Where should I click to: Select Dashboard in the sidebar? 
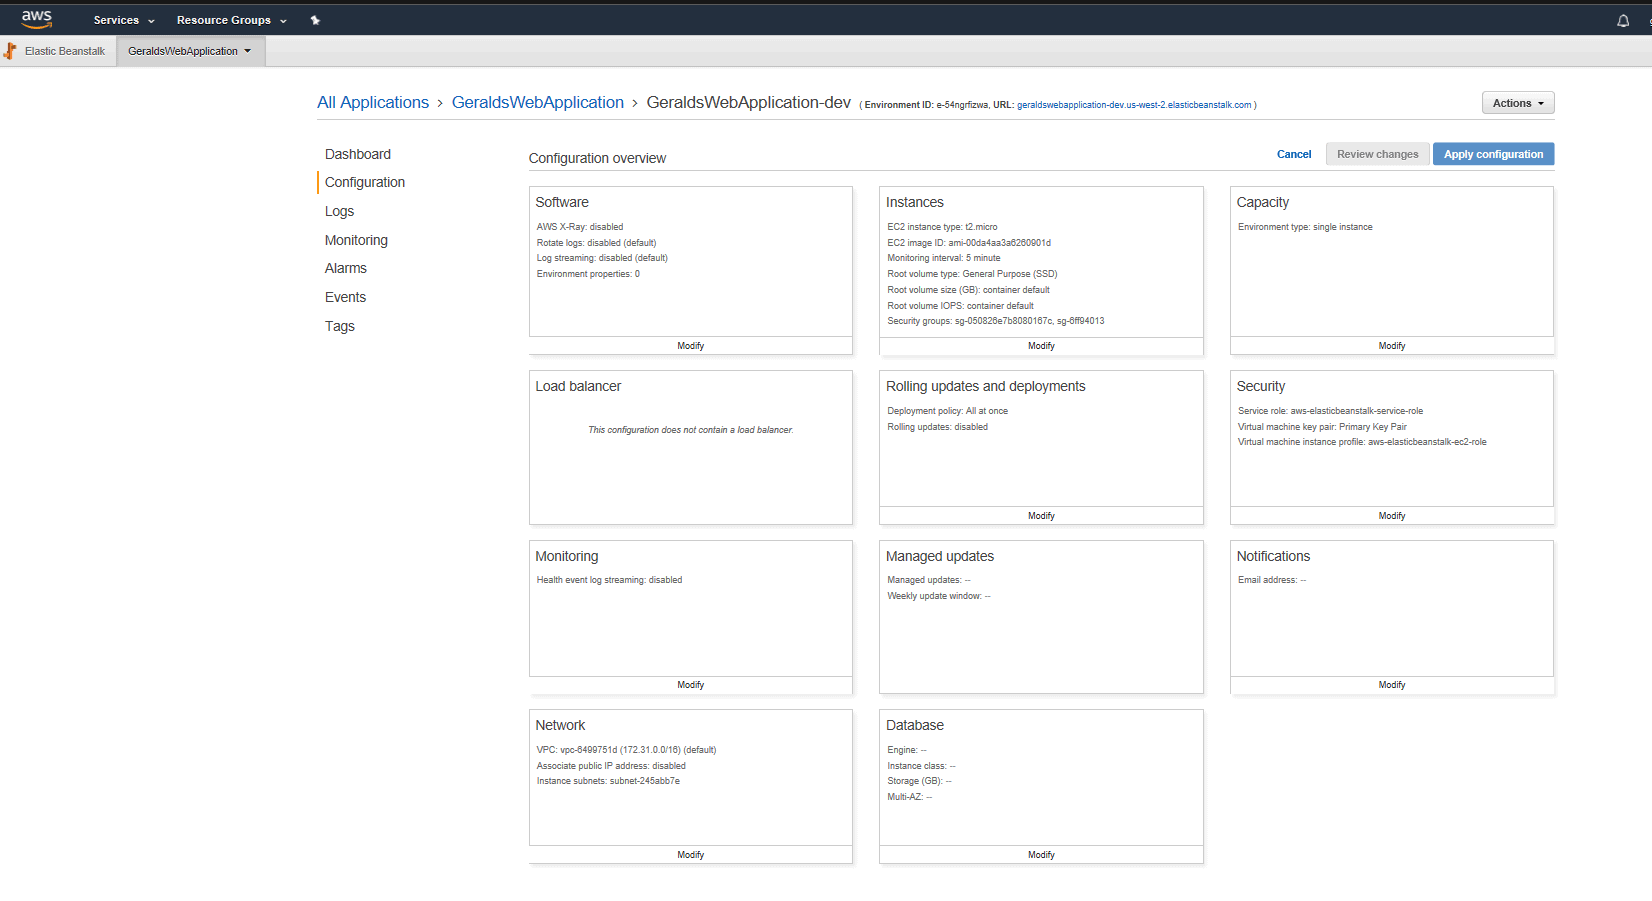point(358,154)
